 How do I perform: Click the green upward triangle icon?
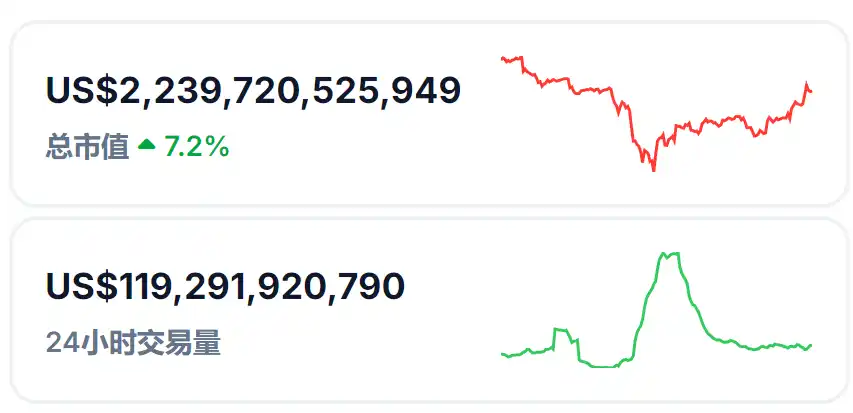[147, 146]
